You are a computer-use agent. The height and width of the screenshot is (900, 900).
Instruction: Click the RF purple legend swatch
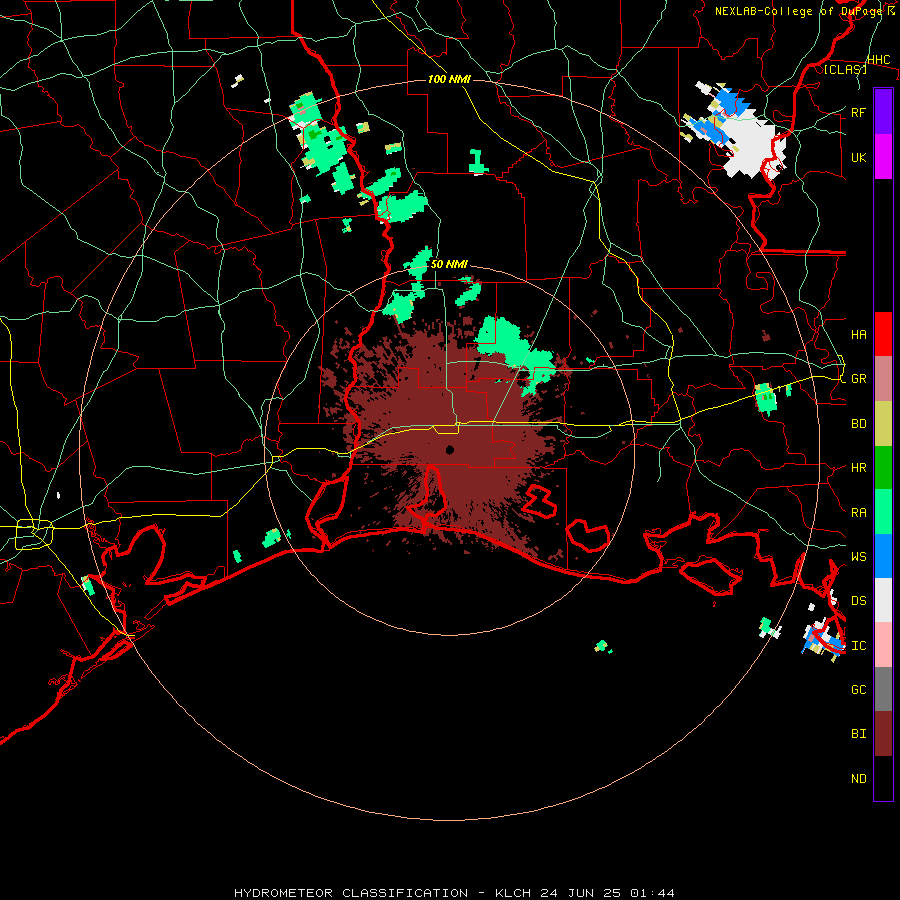[883, 112]
